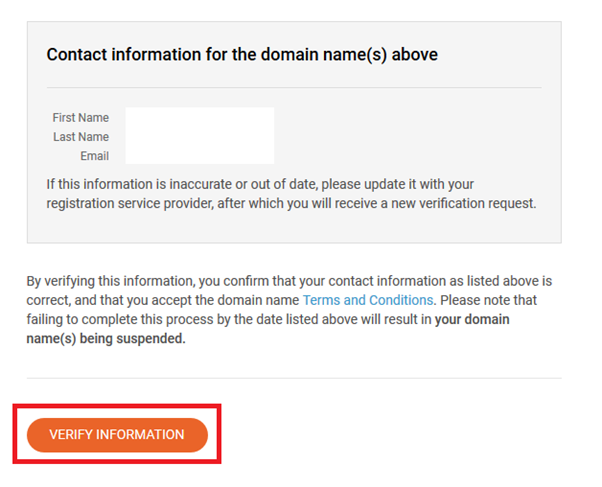Viewport: 602px width, 487px height.
Task: Click the divider line above the verify button
Action: pos(293,378)
